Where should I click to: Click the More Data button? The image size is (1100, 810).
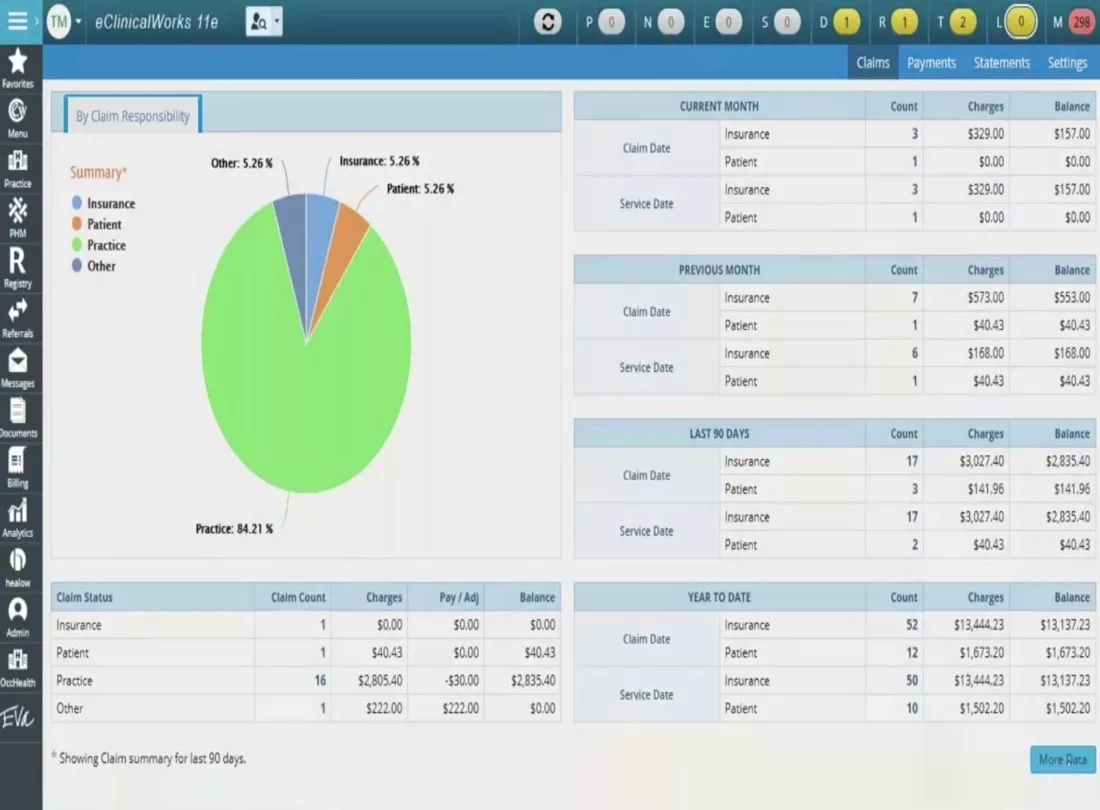coord(1062,759)
